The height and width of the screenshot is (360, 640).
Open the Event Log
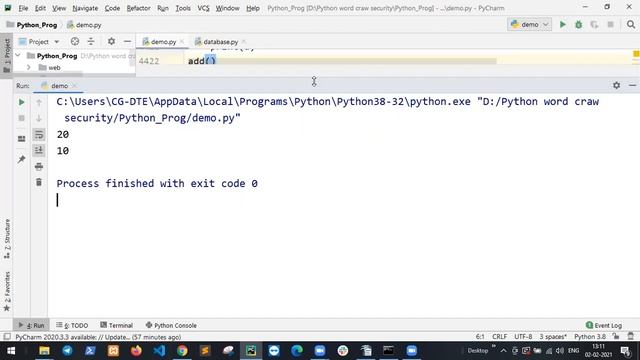[x=604, y=325]
